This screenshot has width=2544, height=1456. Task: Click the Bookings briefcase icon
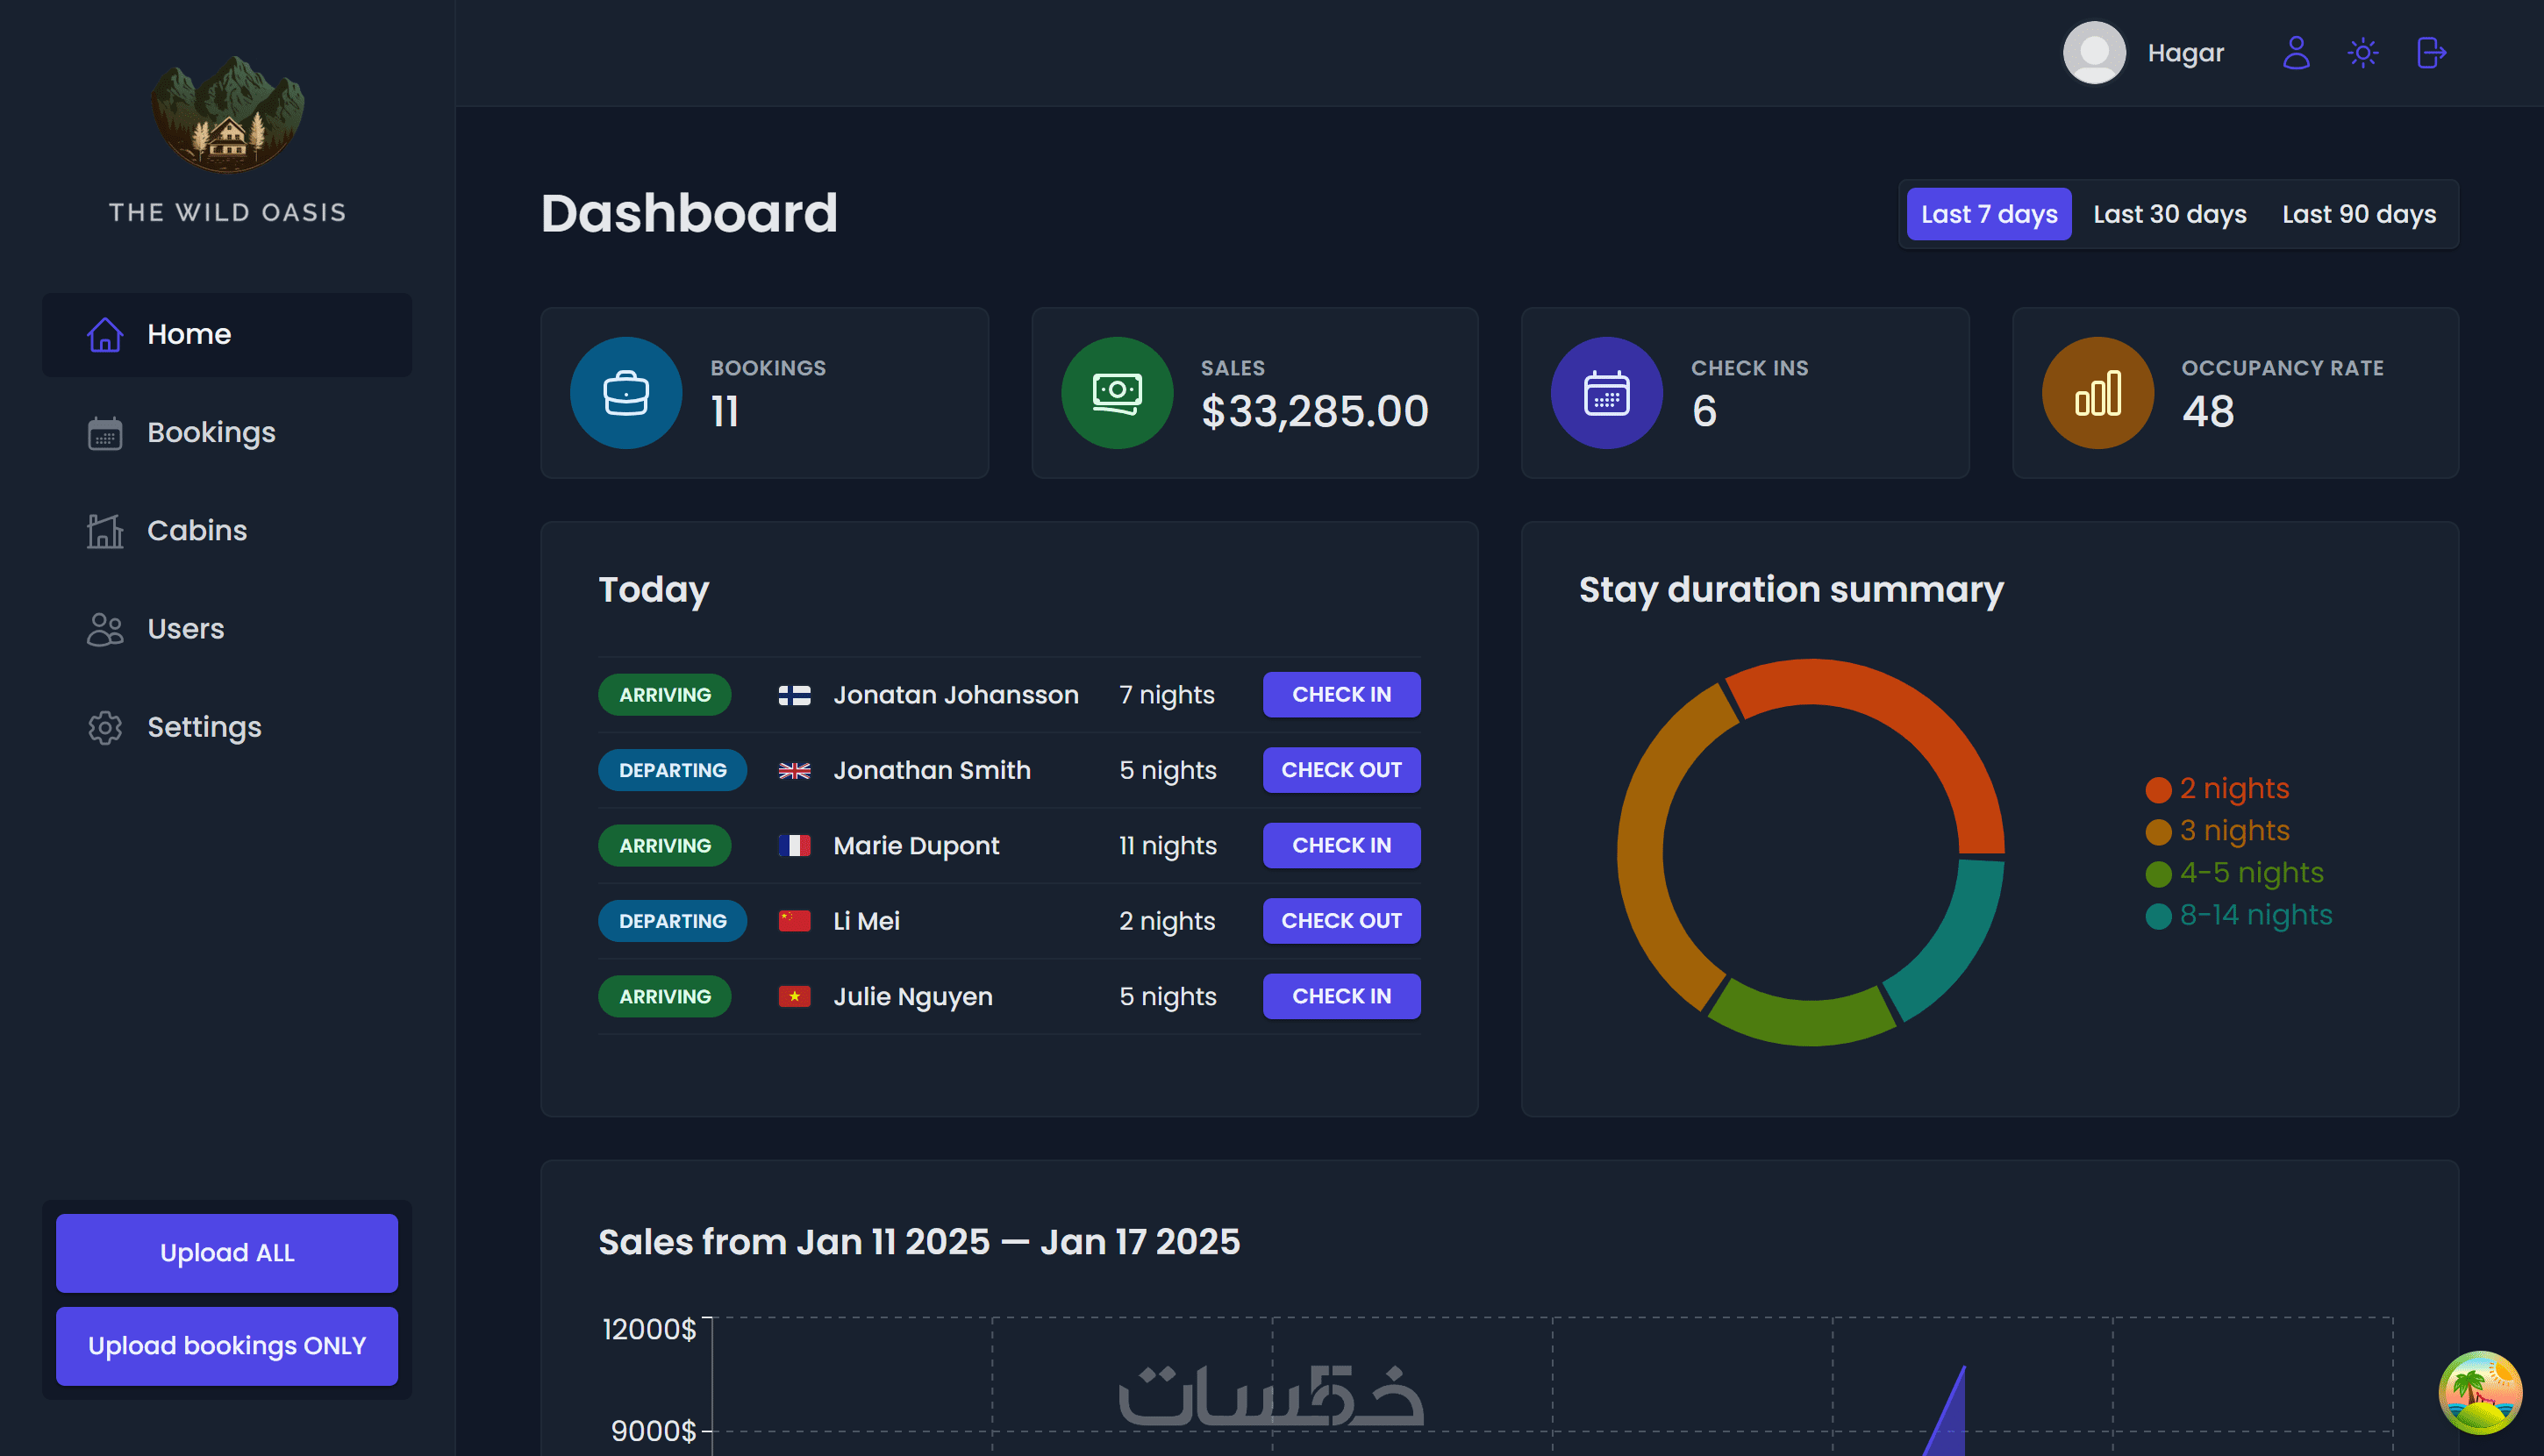626,393
